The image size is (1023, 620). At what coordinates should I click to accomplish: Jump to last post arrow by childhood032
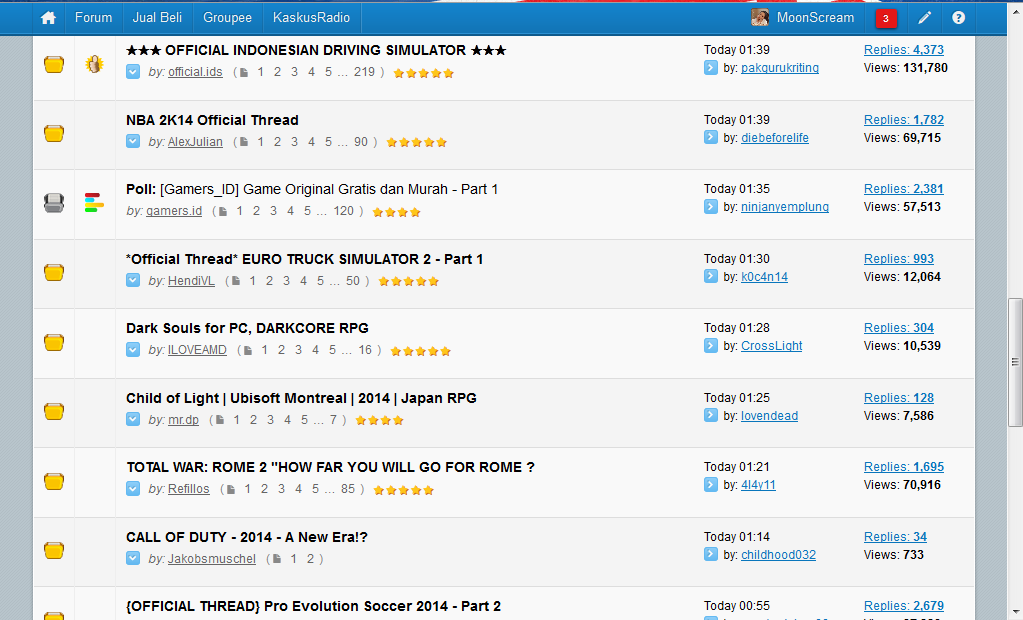(x=711, y=554)
